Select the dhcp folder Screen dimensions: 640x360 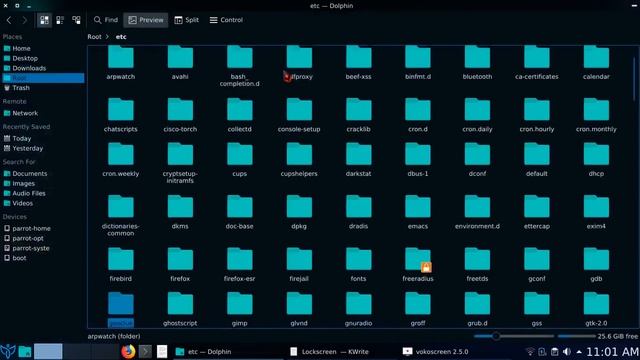point(596,160)
